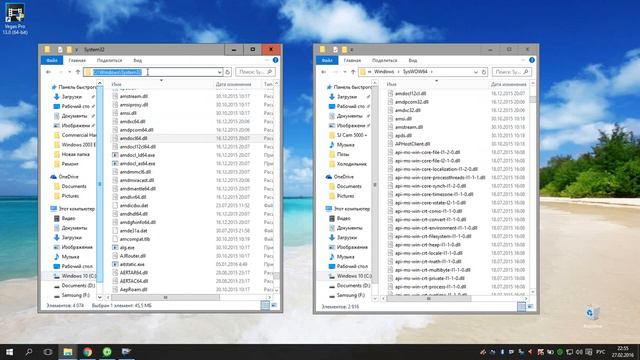Click SysWOW64 breadcrumb in the address bar
Viewport: 640px width, 360px height.
pyautogui.click(x=415, y=72)
